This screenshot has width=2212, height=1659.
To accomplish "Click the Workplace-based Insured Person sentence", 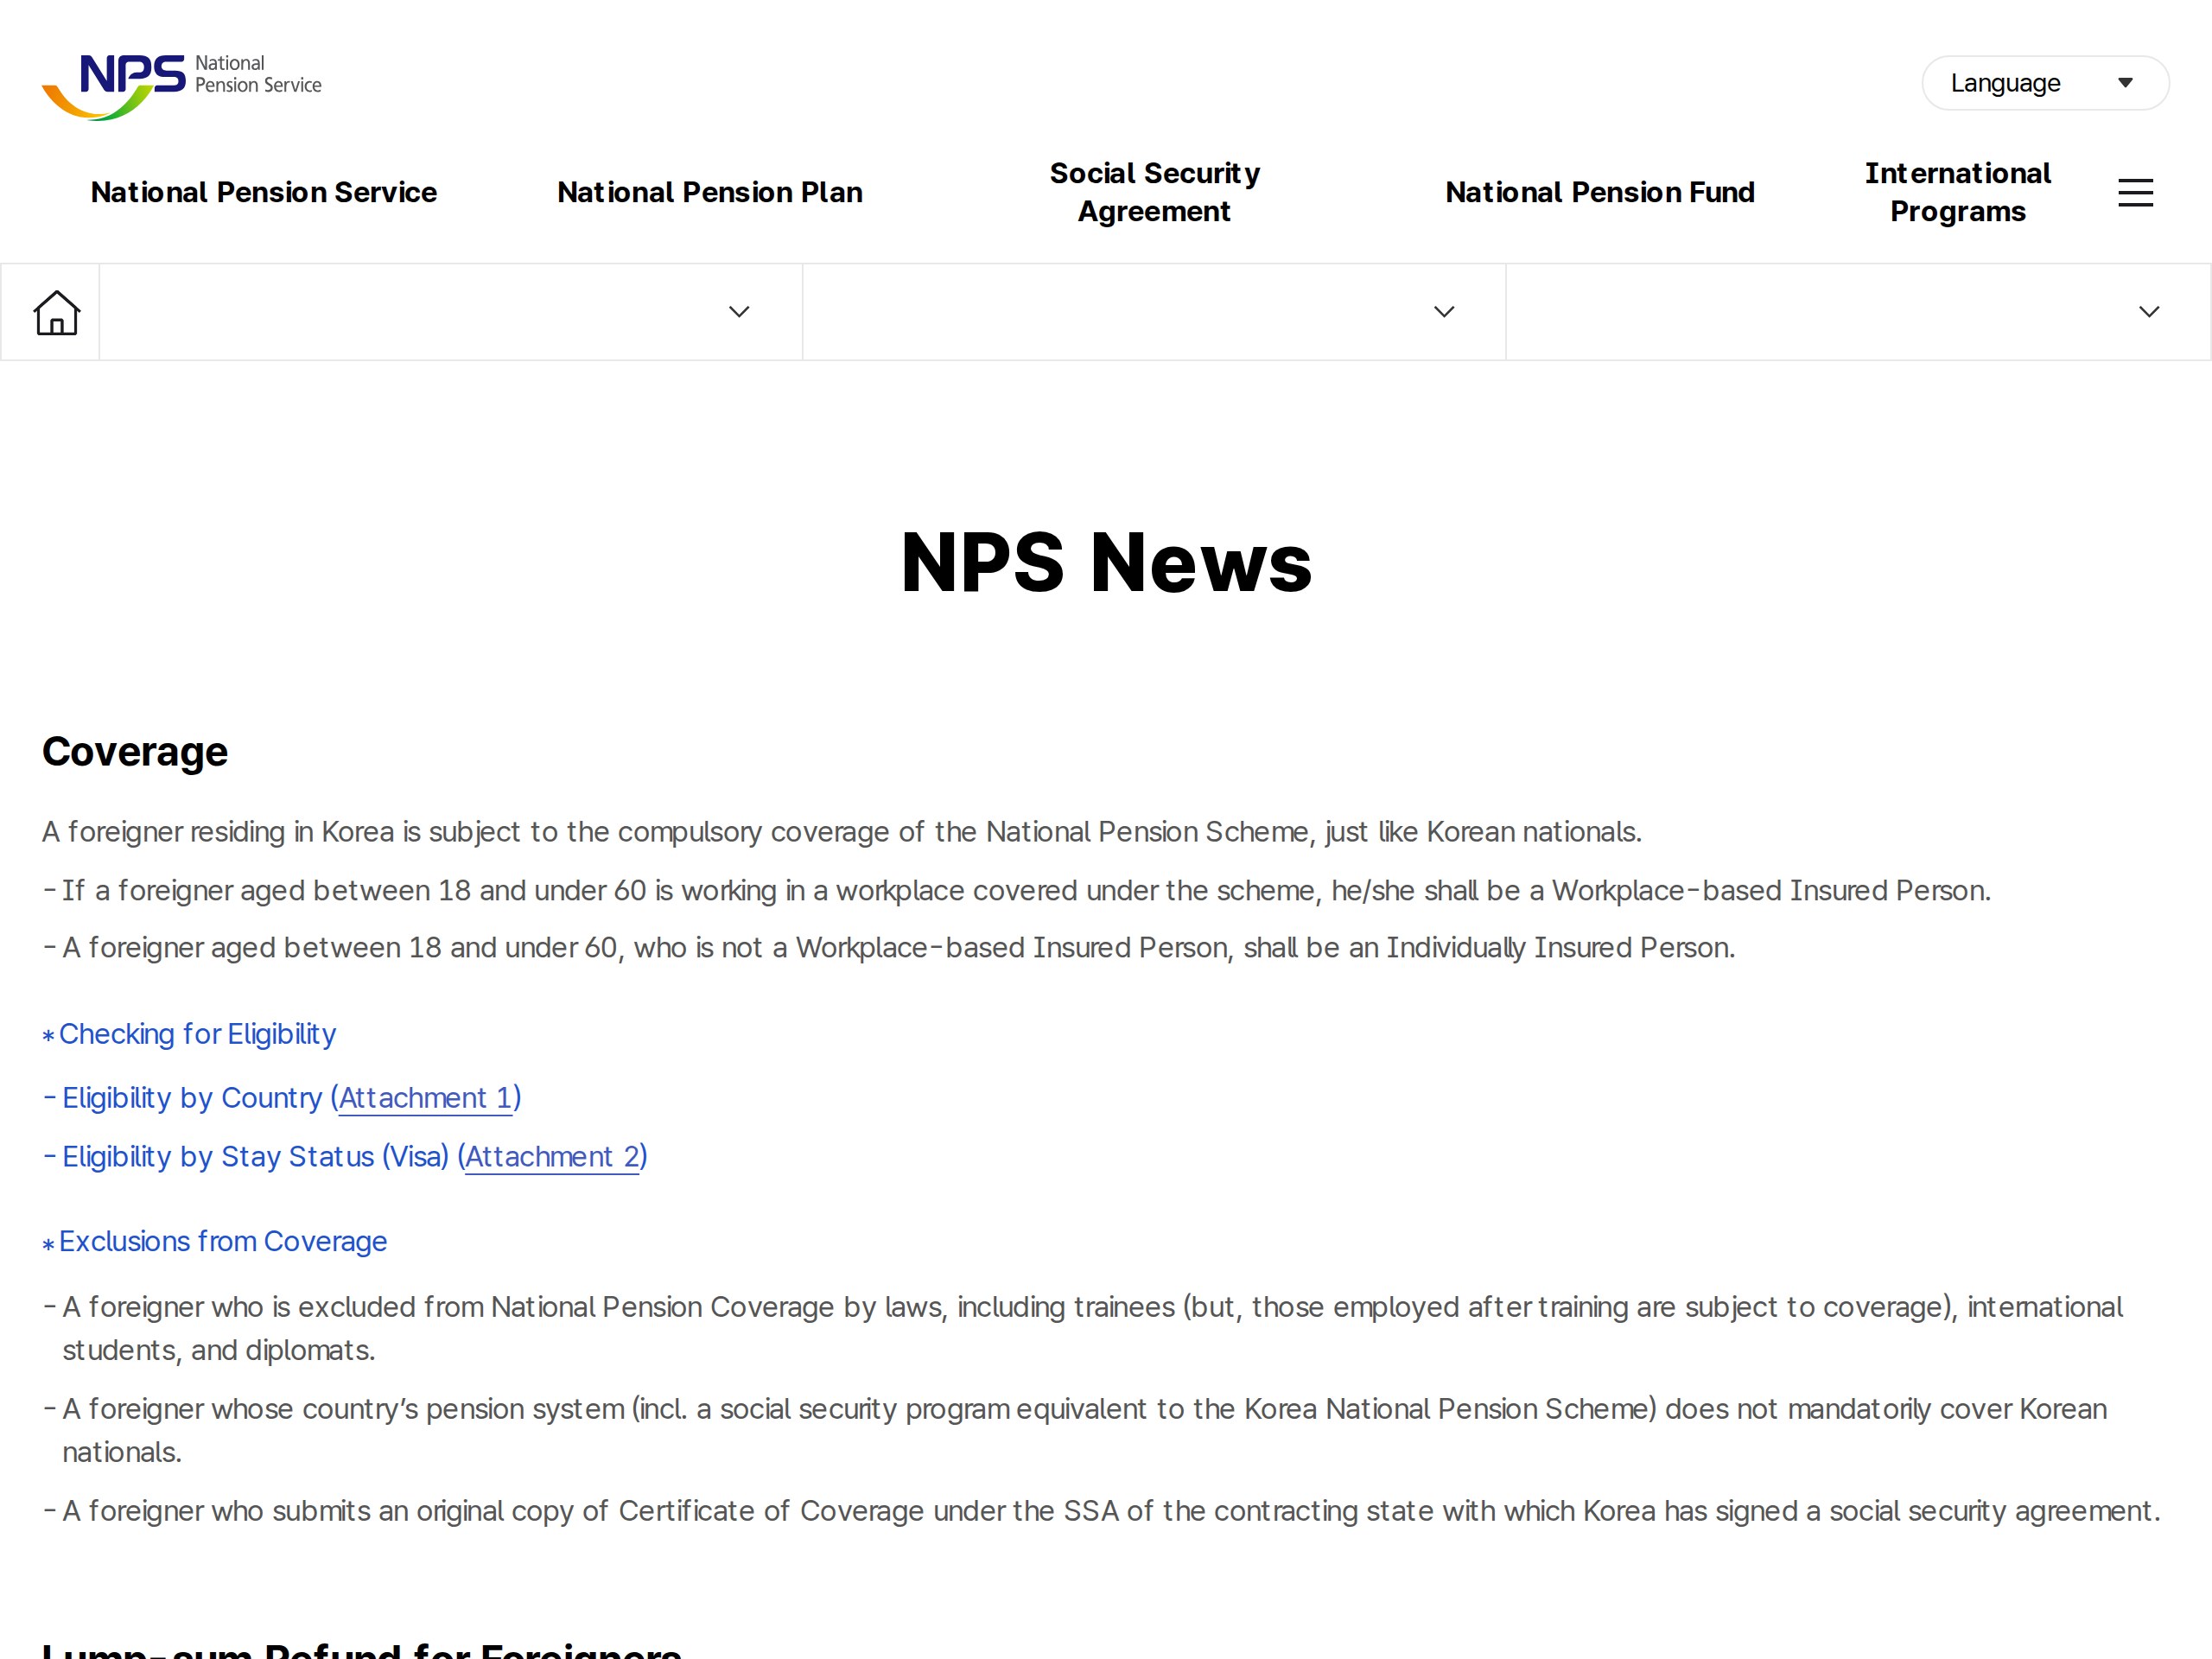I will tap(1026, 890).
